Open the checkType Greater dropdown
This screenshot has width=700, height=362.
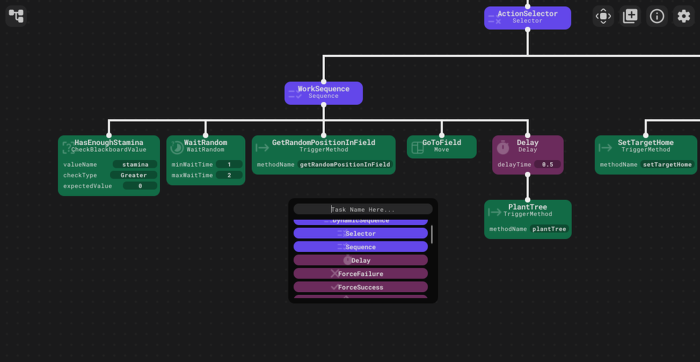pos(133,175)
